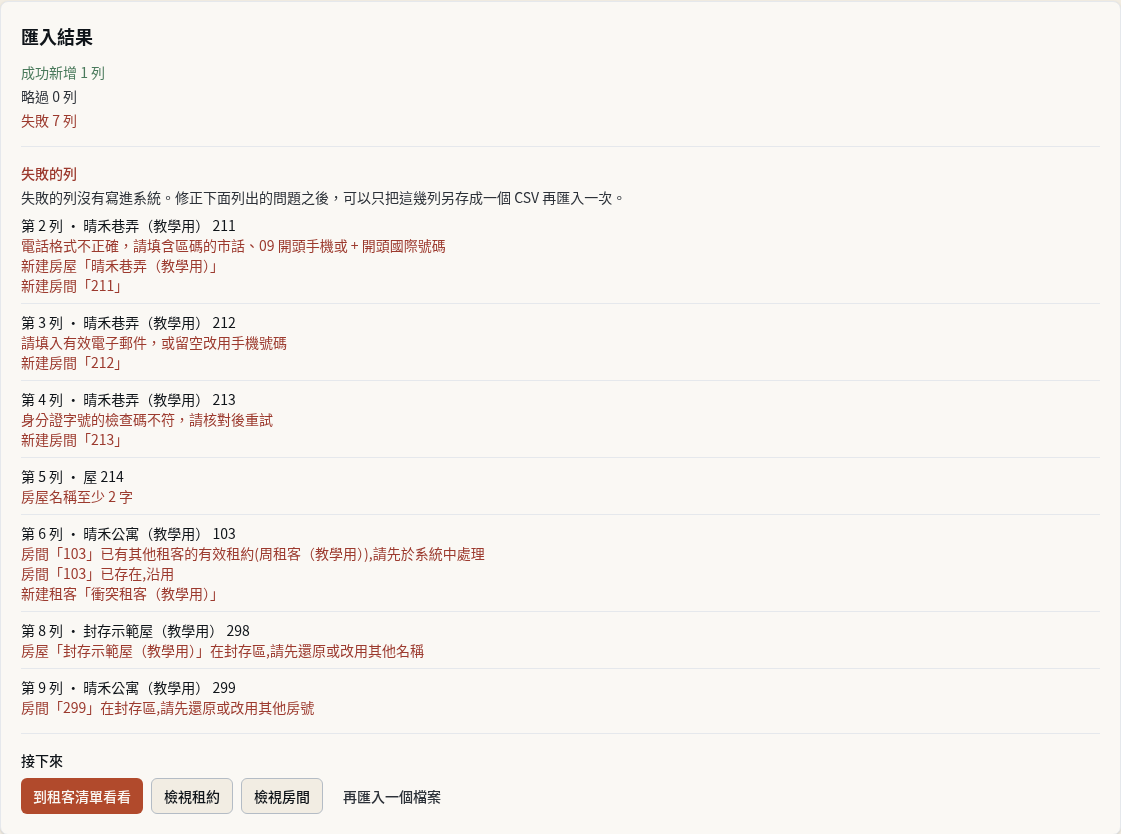Select row 第 6 列 晴禾公寓 103
The width and height of the screenshot is (1121, 834).
coord(129,535)
